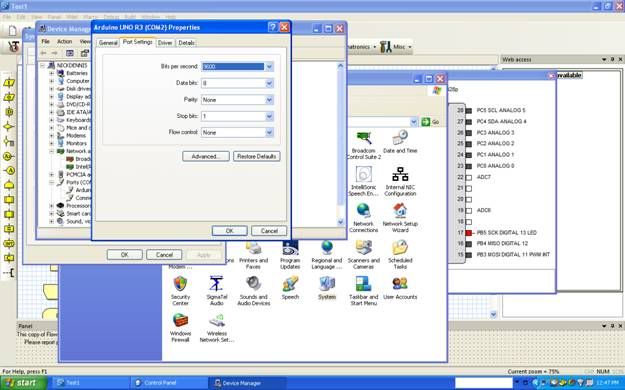
Task: Select the Flowcode Decision diamond icon
Action: click(9, 127)
